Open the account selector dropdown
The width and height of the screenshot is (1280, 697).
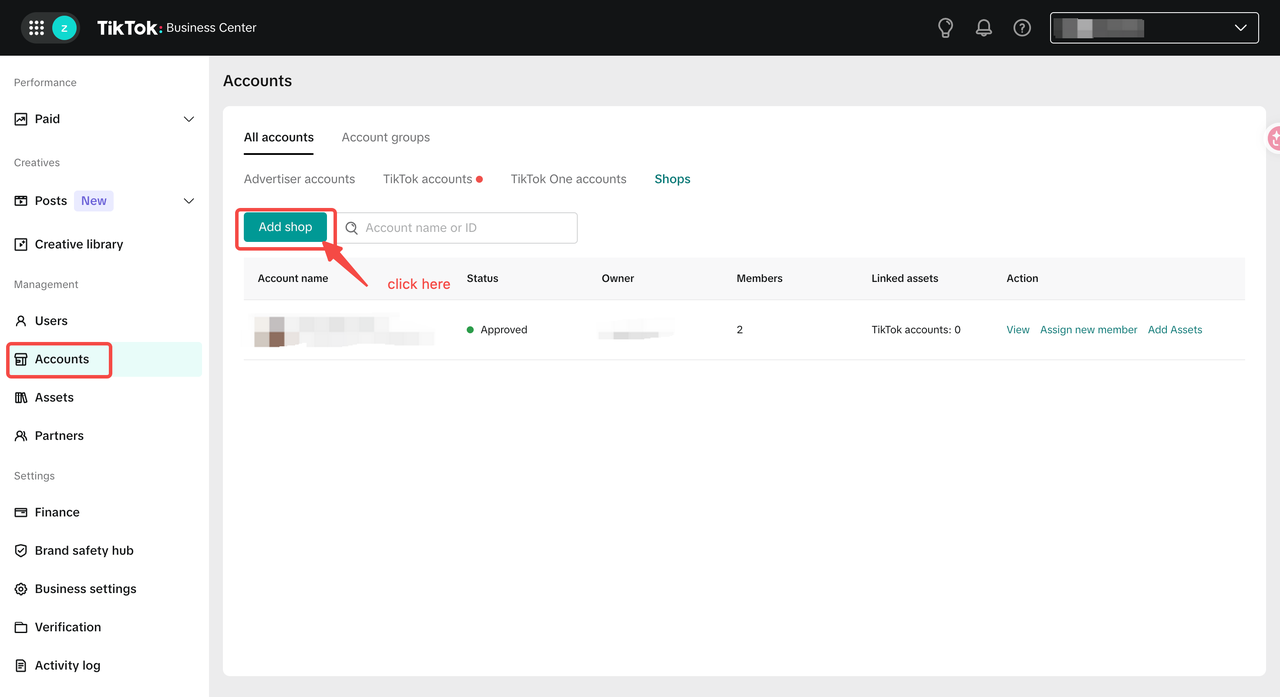click(x=1154, y=28)
